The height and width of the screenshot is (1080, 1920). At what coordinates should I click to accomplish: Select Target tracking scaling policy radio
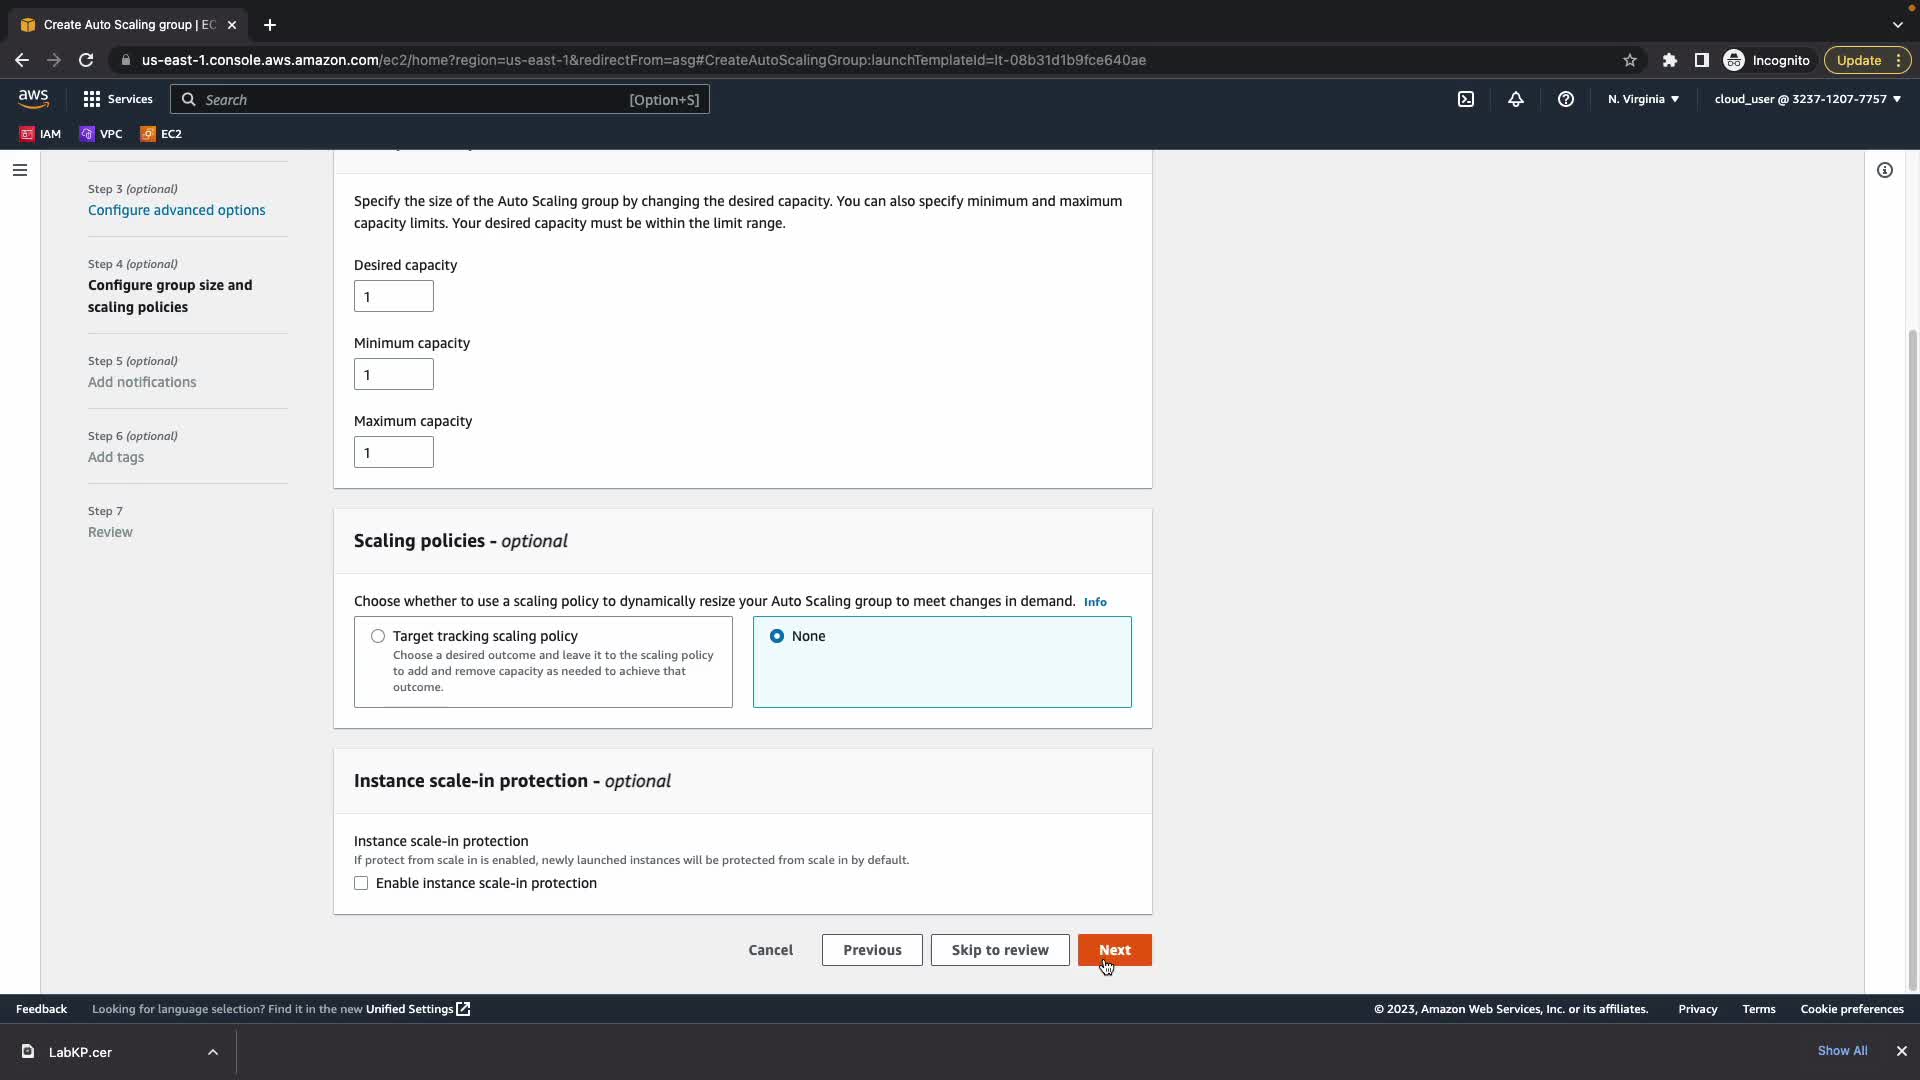pos(378,636)
